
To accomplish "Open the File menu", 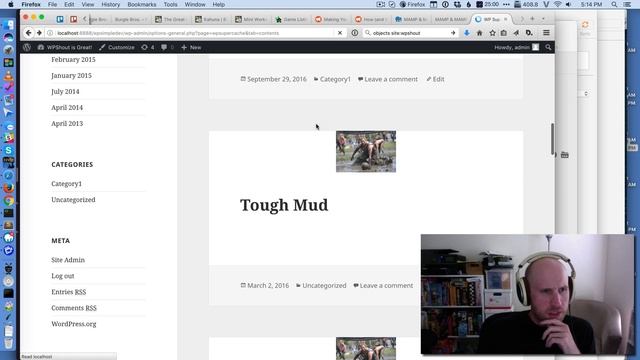I will [x=52, y=4].
